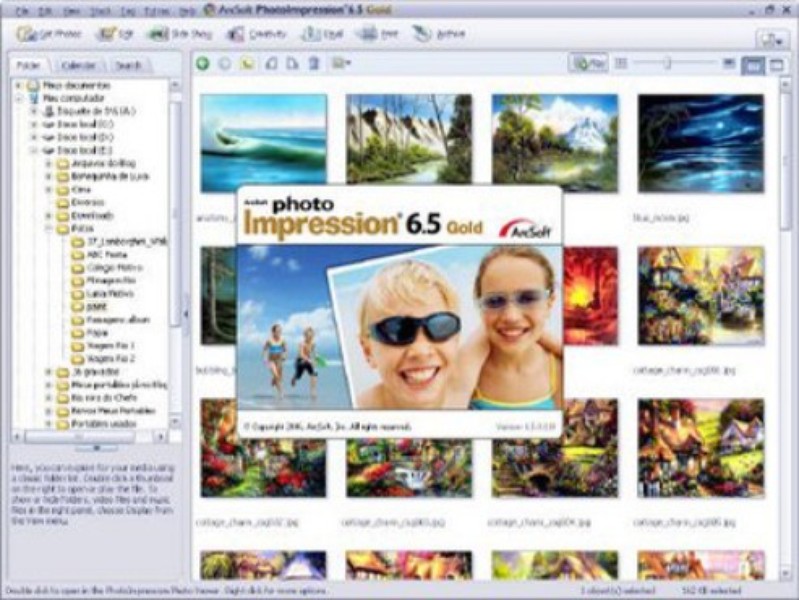Expand the Disco local (D:) node
This screenshot has height=600, width=799.
pyautogui.click(x=34, y=138)
